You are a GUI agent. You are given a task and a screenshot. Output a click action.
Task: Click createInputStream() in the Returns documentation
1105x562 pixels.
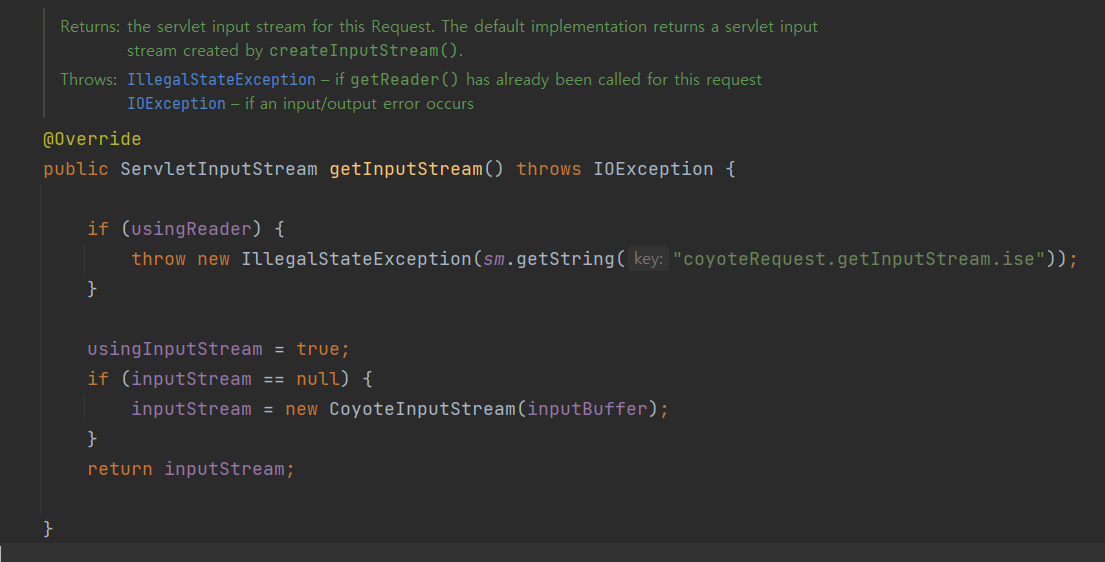click(x=364, y=51)
